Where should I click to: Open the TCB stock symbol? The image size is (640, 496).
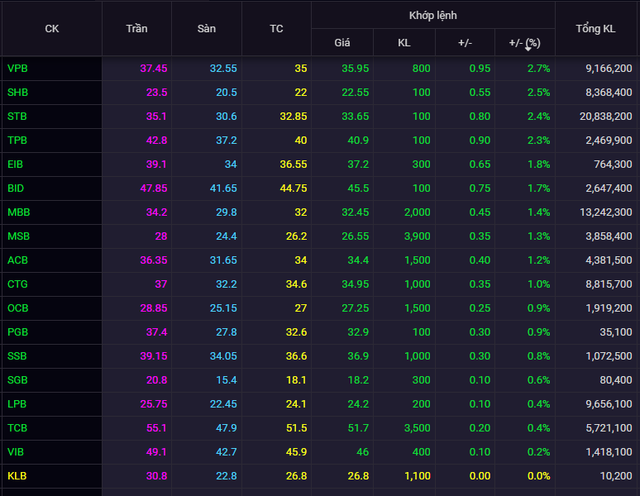click(x=17, y=428)
